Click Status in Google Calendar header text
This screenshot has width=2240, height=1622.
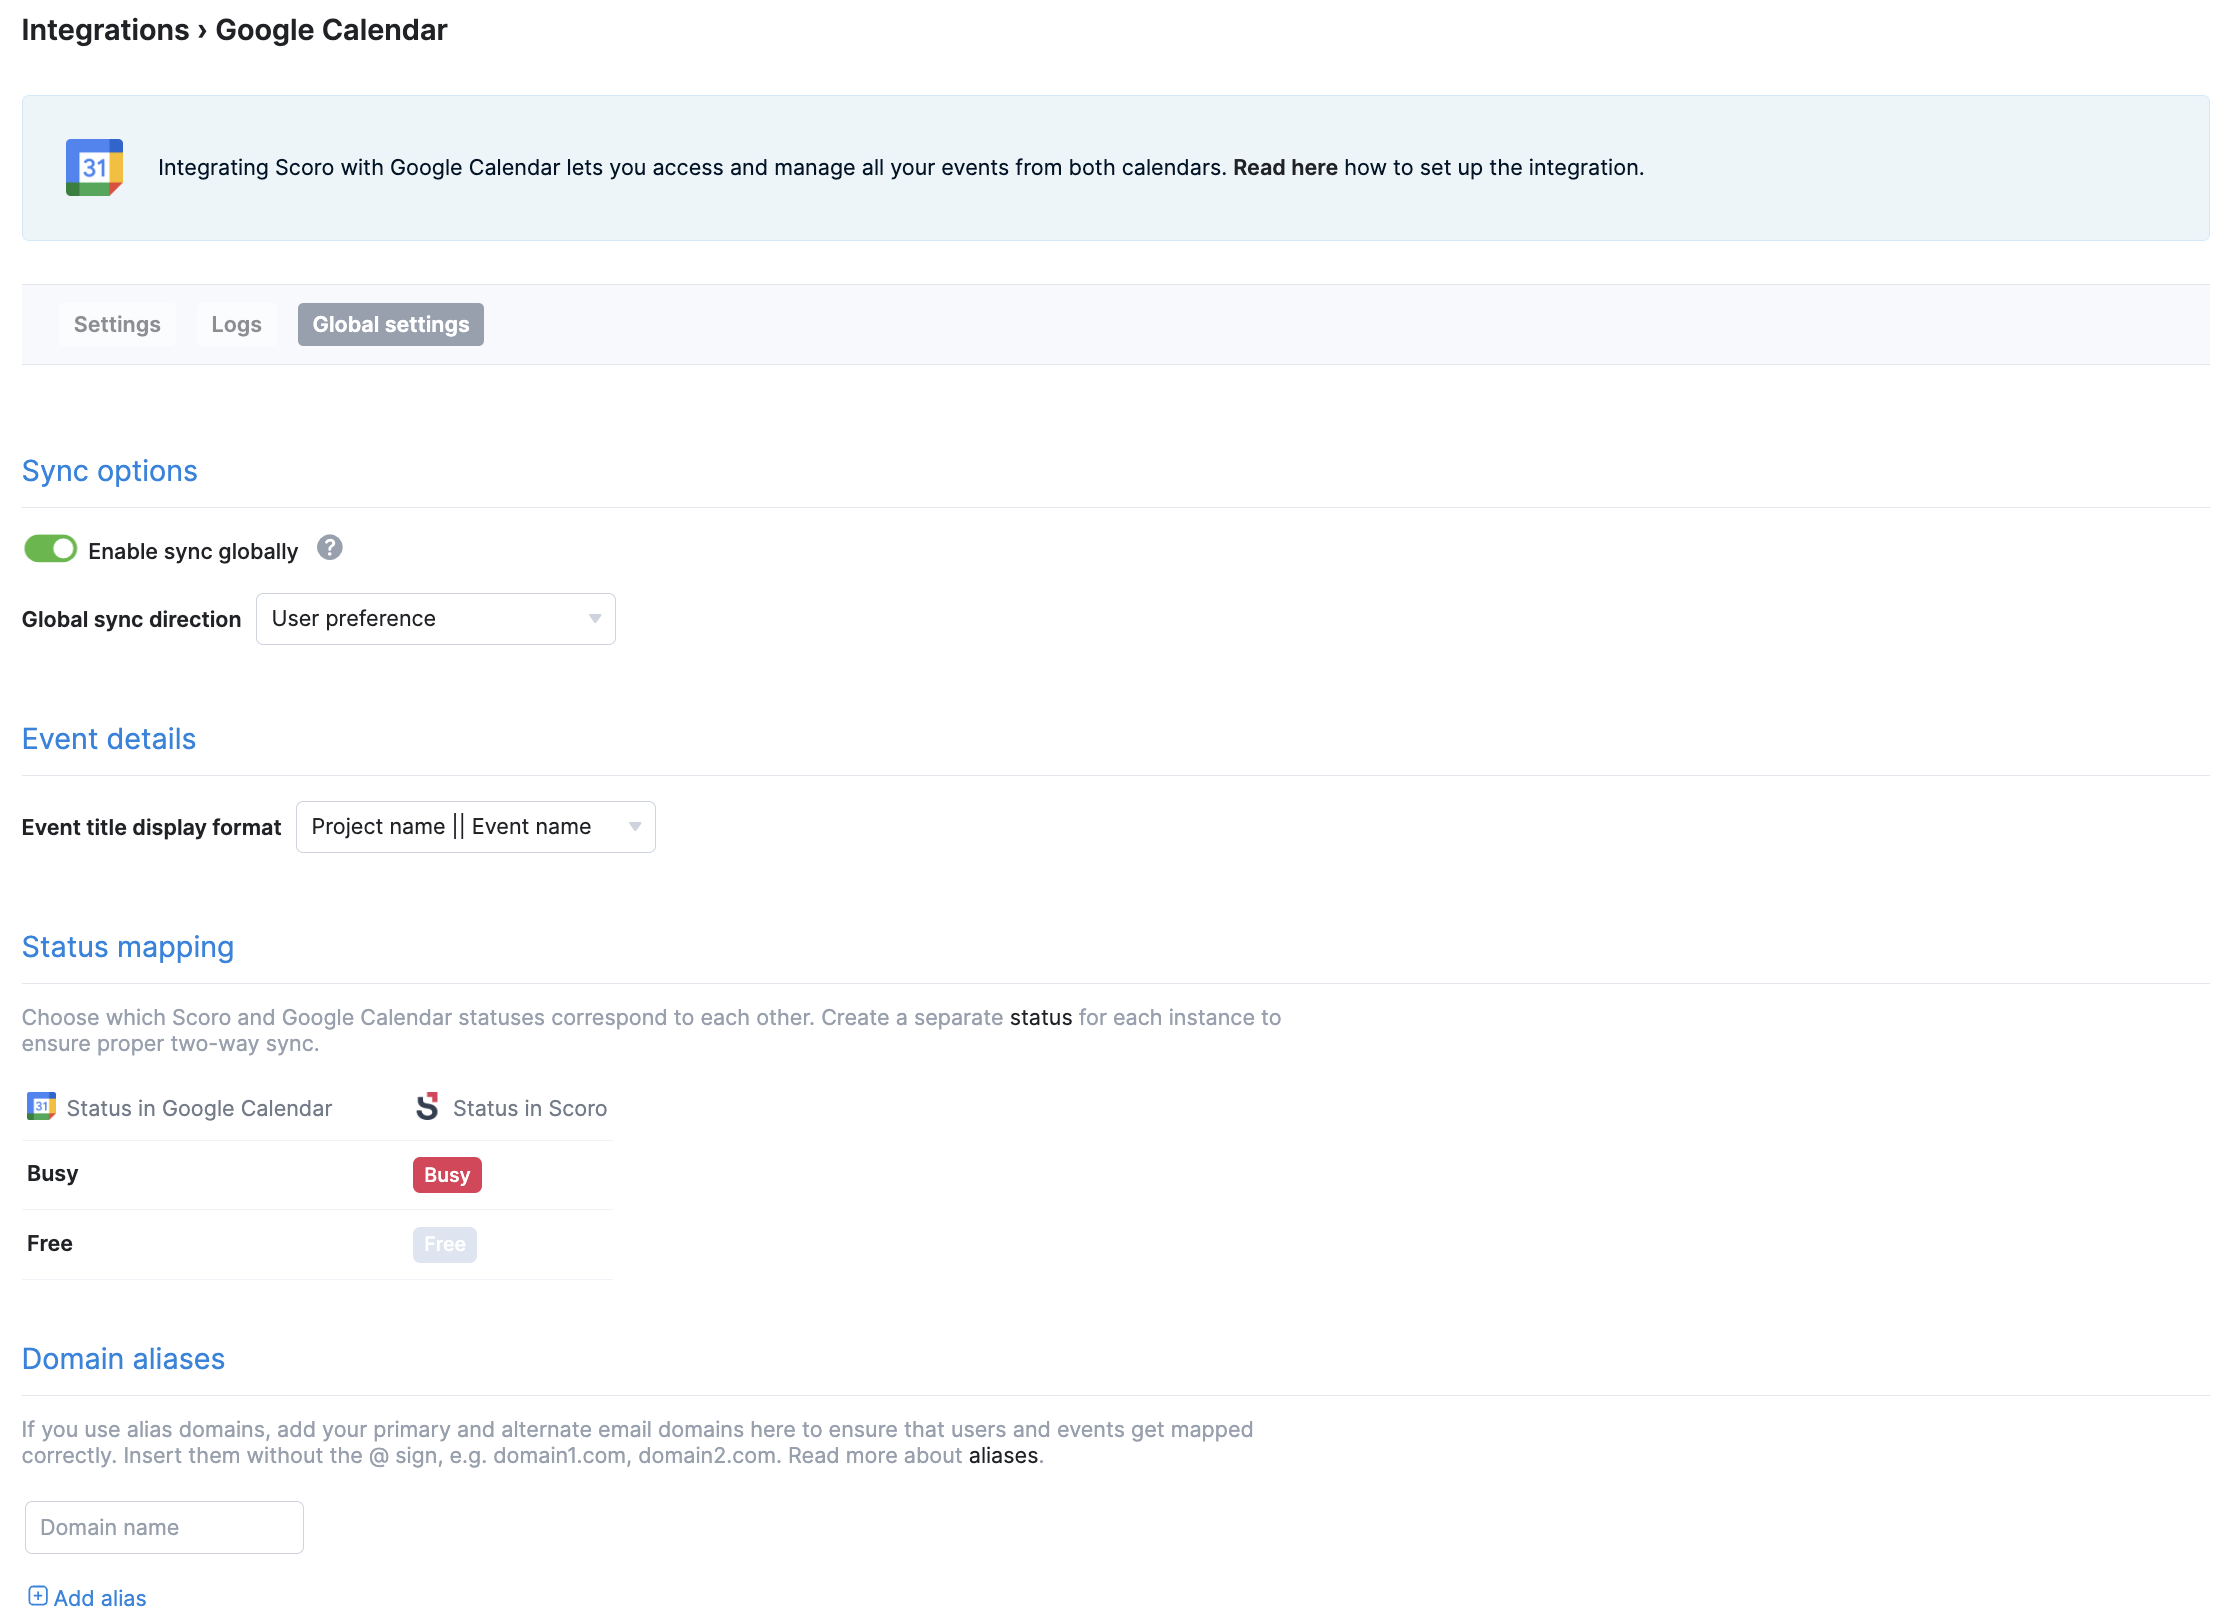[199, 1108]
